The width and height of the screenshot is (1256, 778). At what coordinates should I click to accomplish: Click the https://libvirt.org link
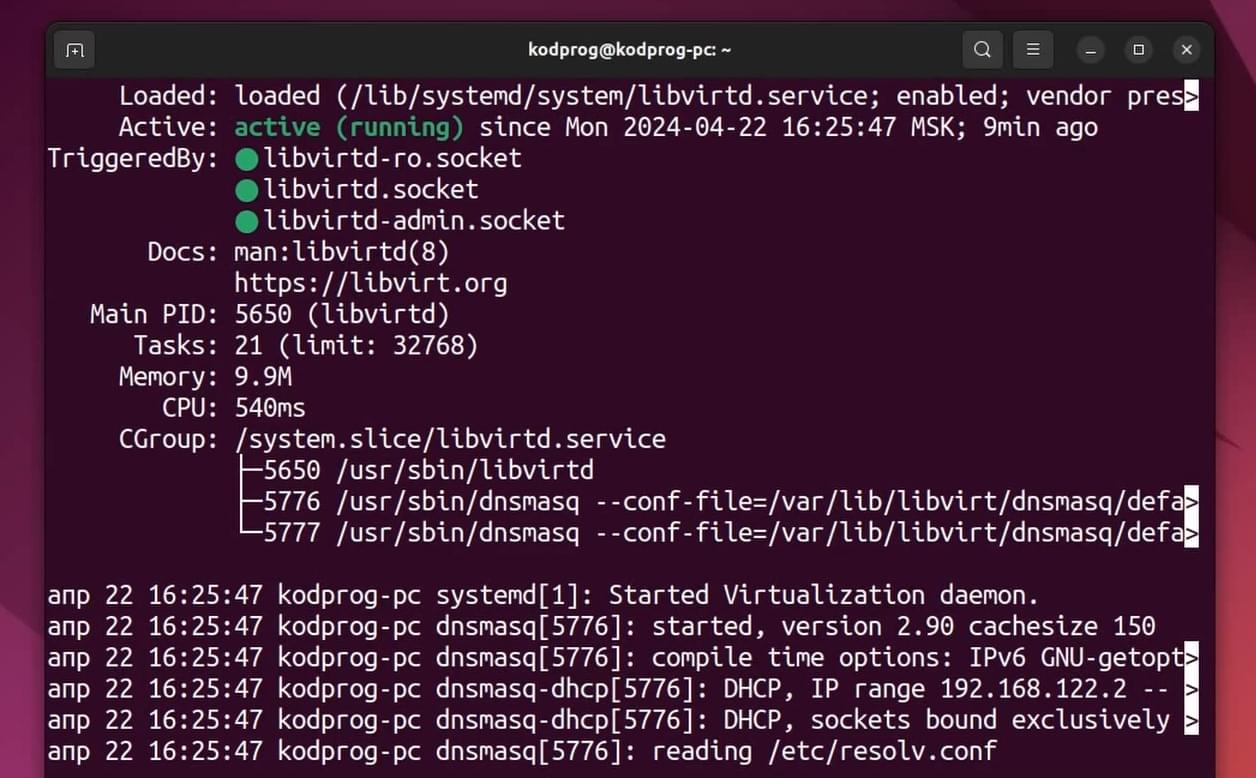[371, 284]
